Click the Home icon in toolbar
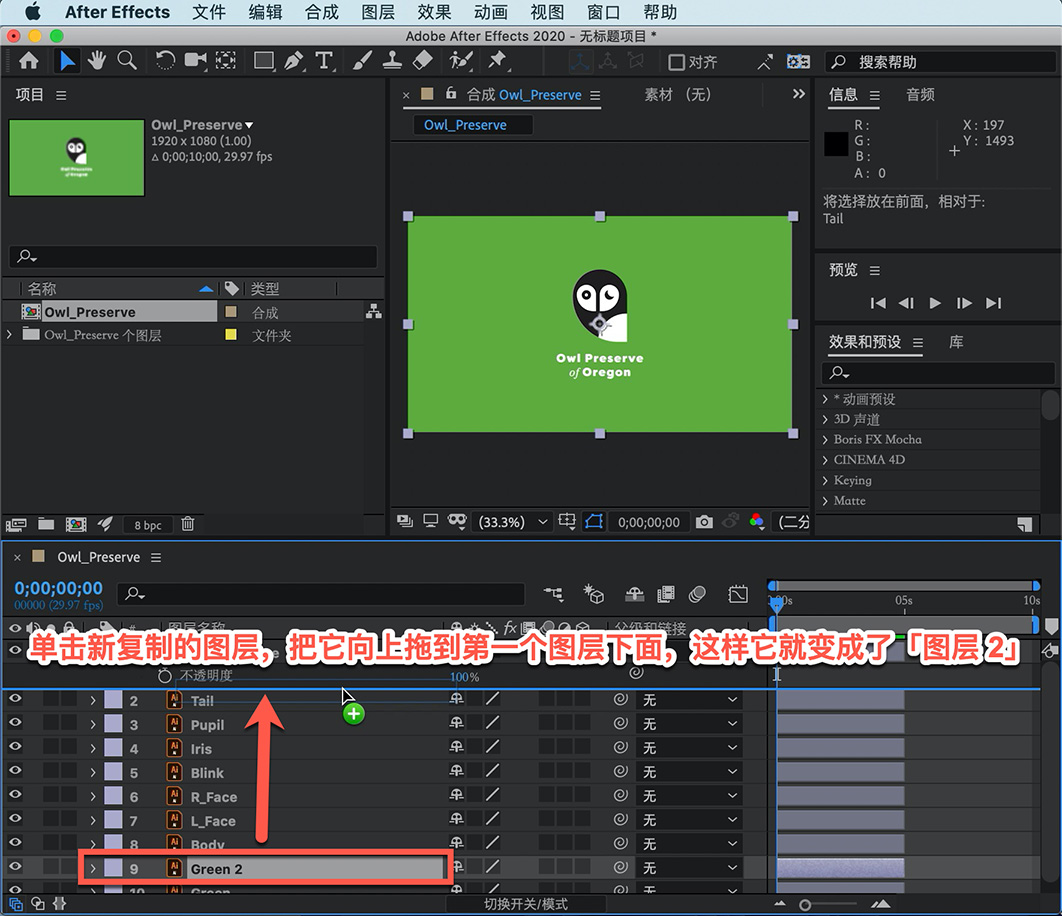This screenshot has height=916, width=1062. (x=28, y=61)
